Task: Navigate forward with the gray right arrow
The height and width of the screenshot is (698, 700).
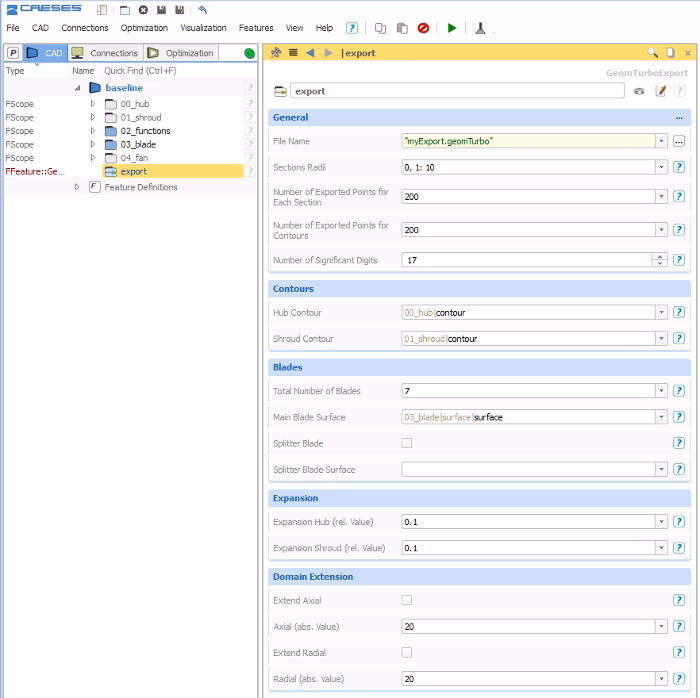Action: coord(328,53)
